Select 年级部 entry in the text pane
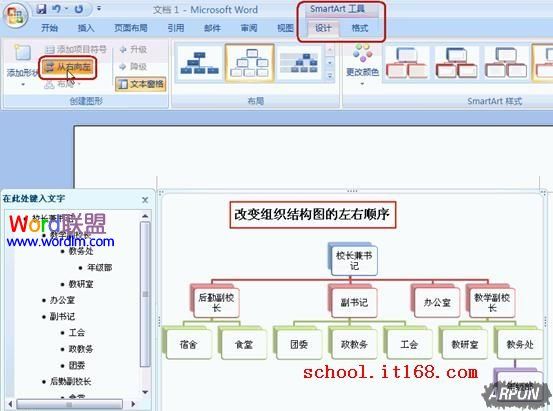The height and width of the screenshot is (411, 553). coord(99,267)
